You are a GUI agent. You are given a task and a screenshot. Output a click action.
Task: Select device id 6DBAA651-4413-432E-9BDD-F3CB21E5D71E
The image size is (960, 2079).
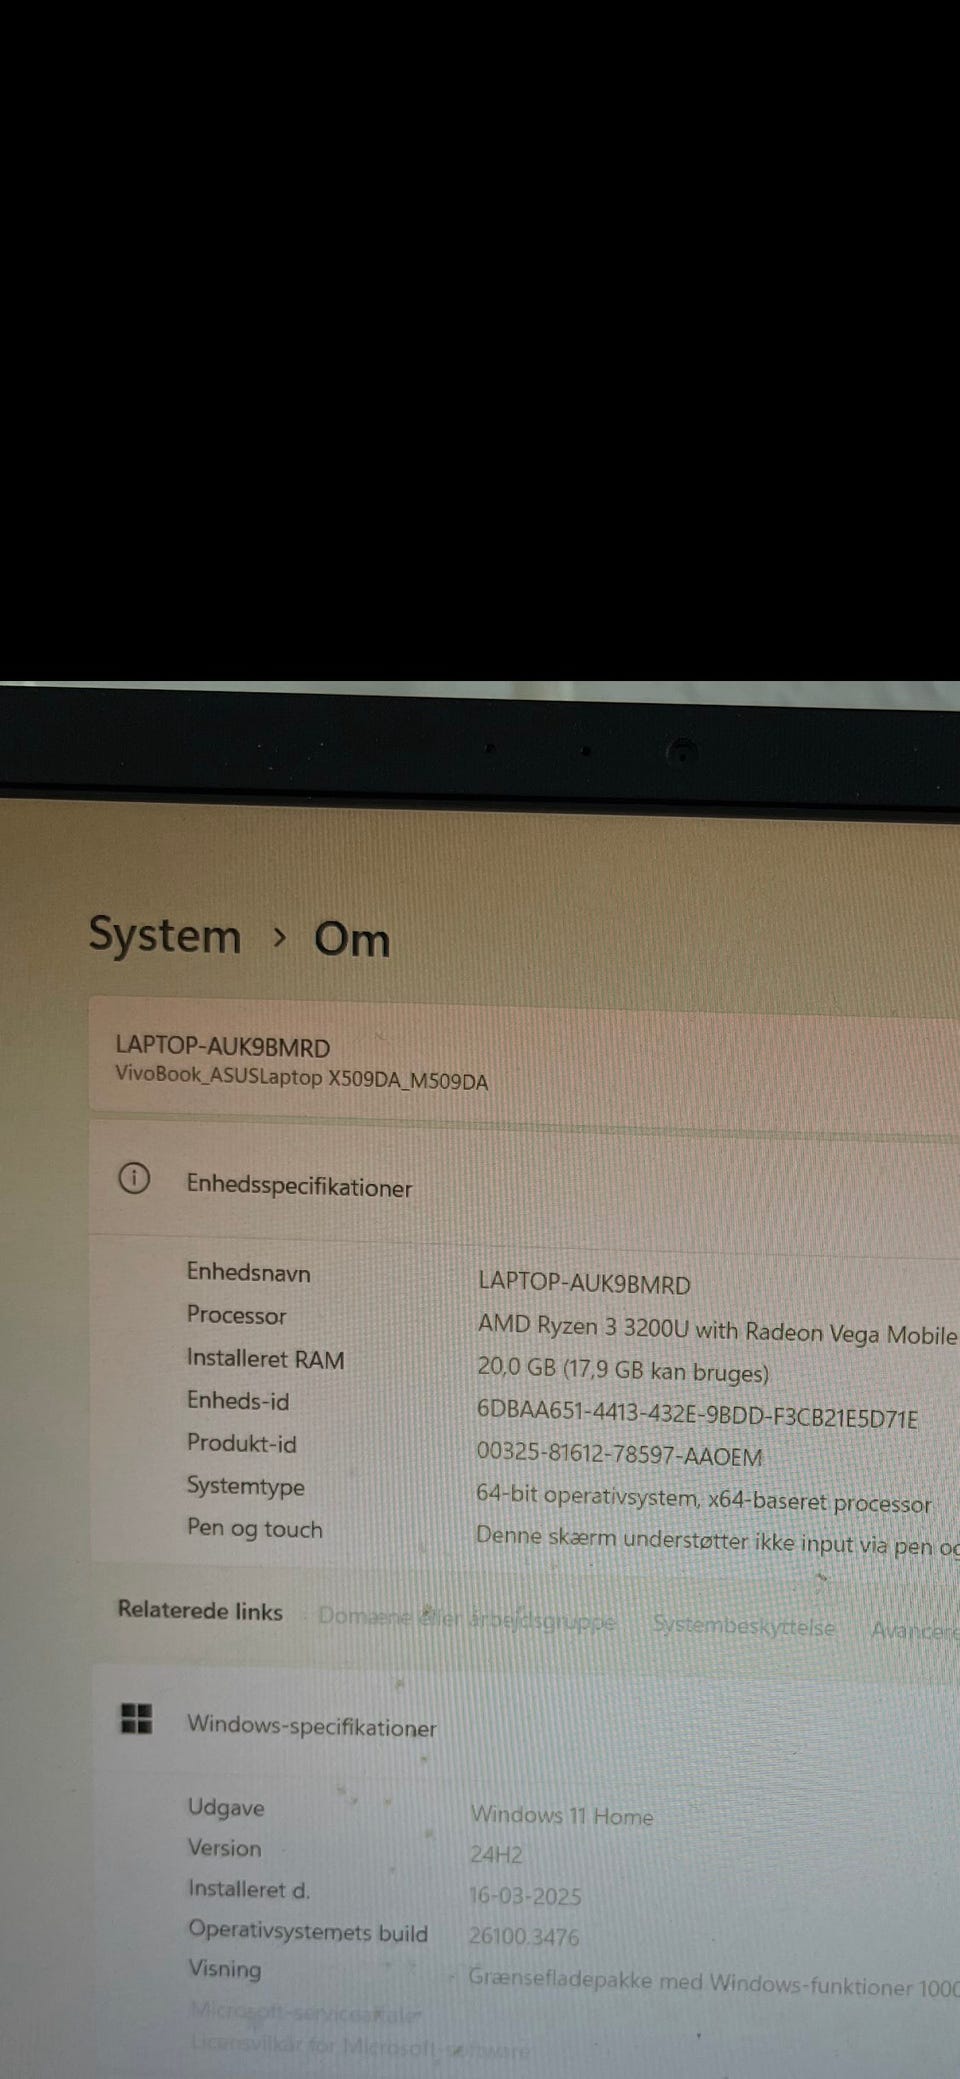(x=697, y=1413)
